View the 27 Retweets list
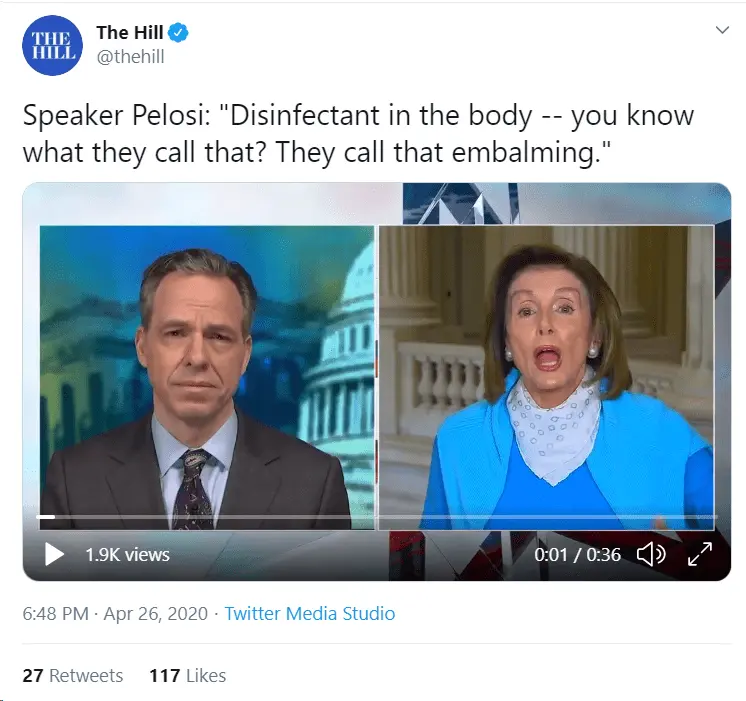The width and height of the screenshot is (746, 701). tap(73, 675)
